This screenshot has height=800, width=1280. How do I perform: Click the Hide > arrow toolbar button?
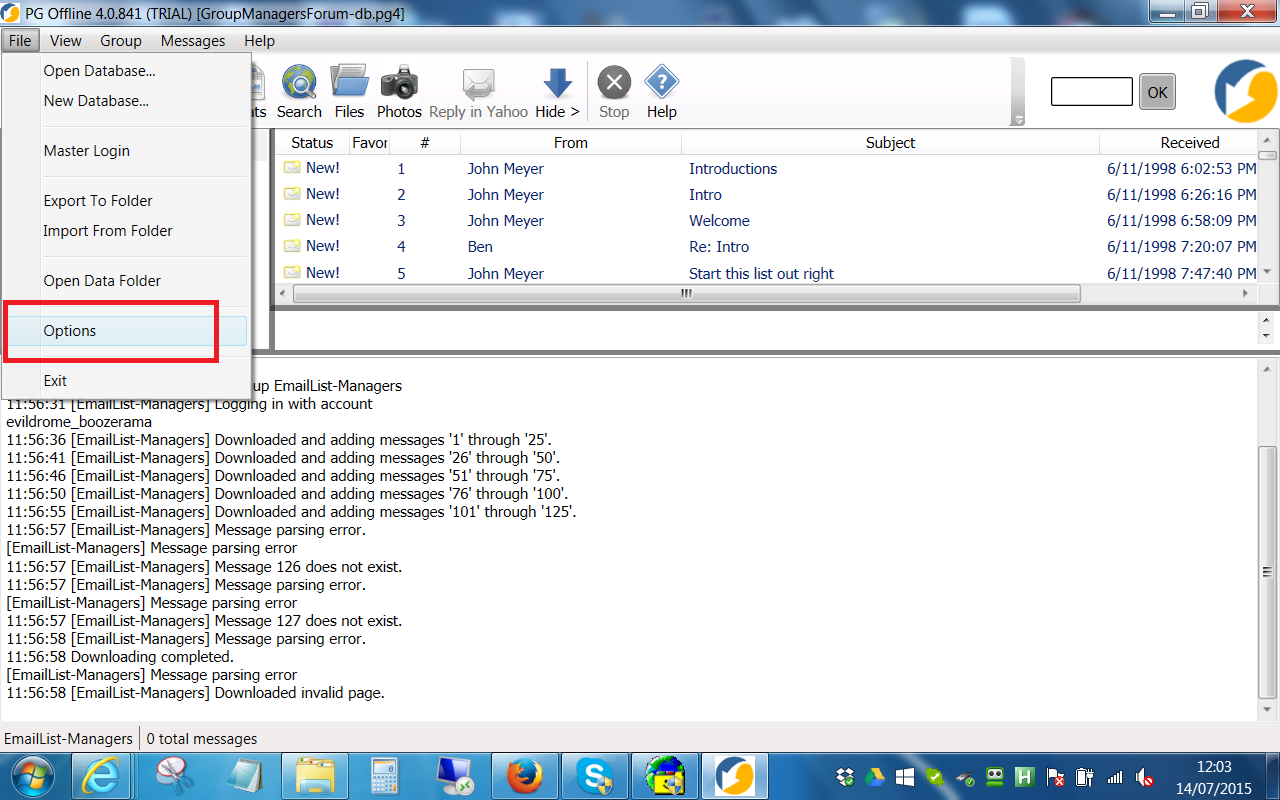pyautogui.click(x=557, y=91)
